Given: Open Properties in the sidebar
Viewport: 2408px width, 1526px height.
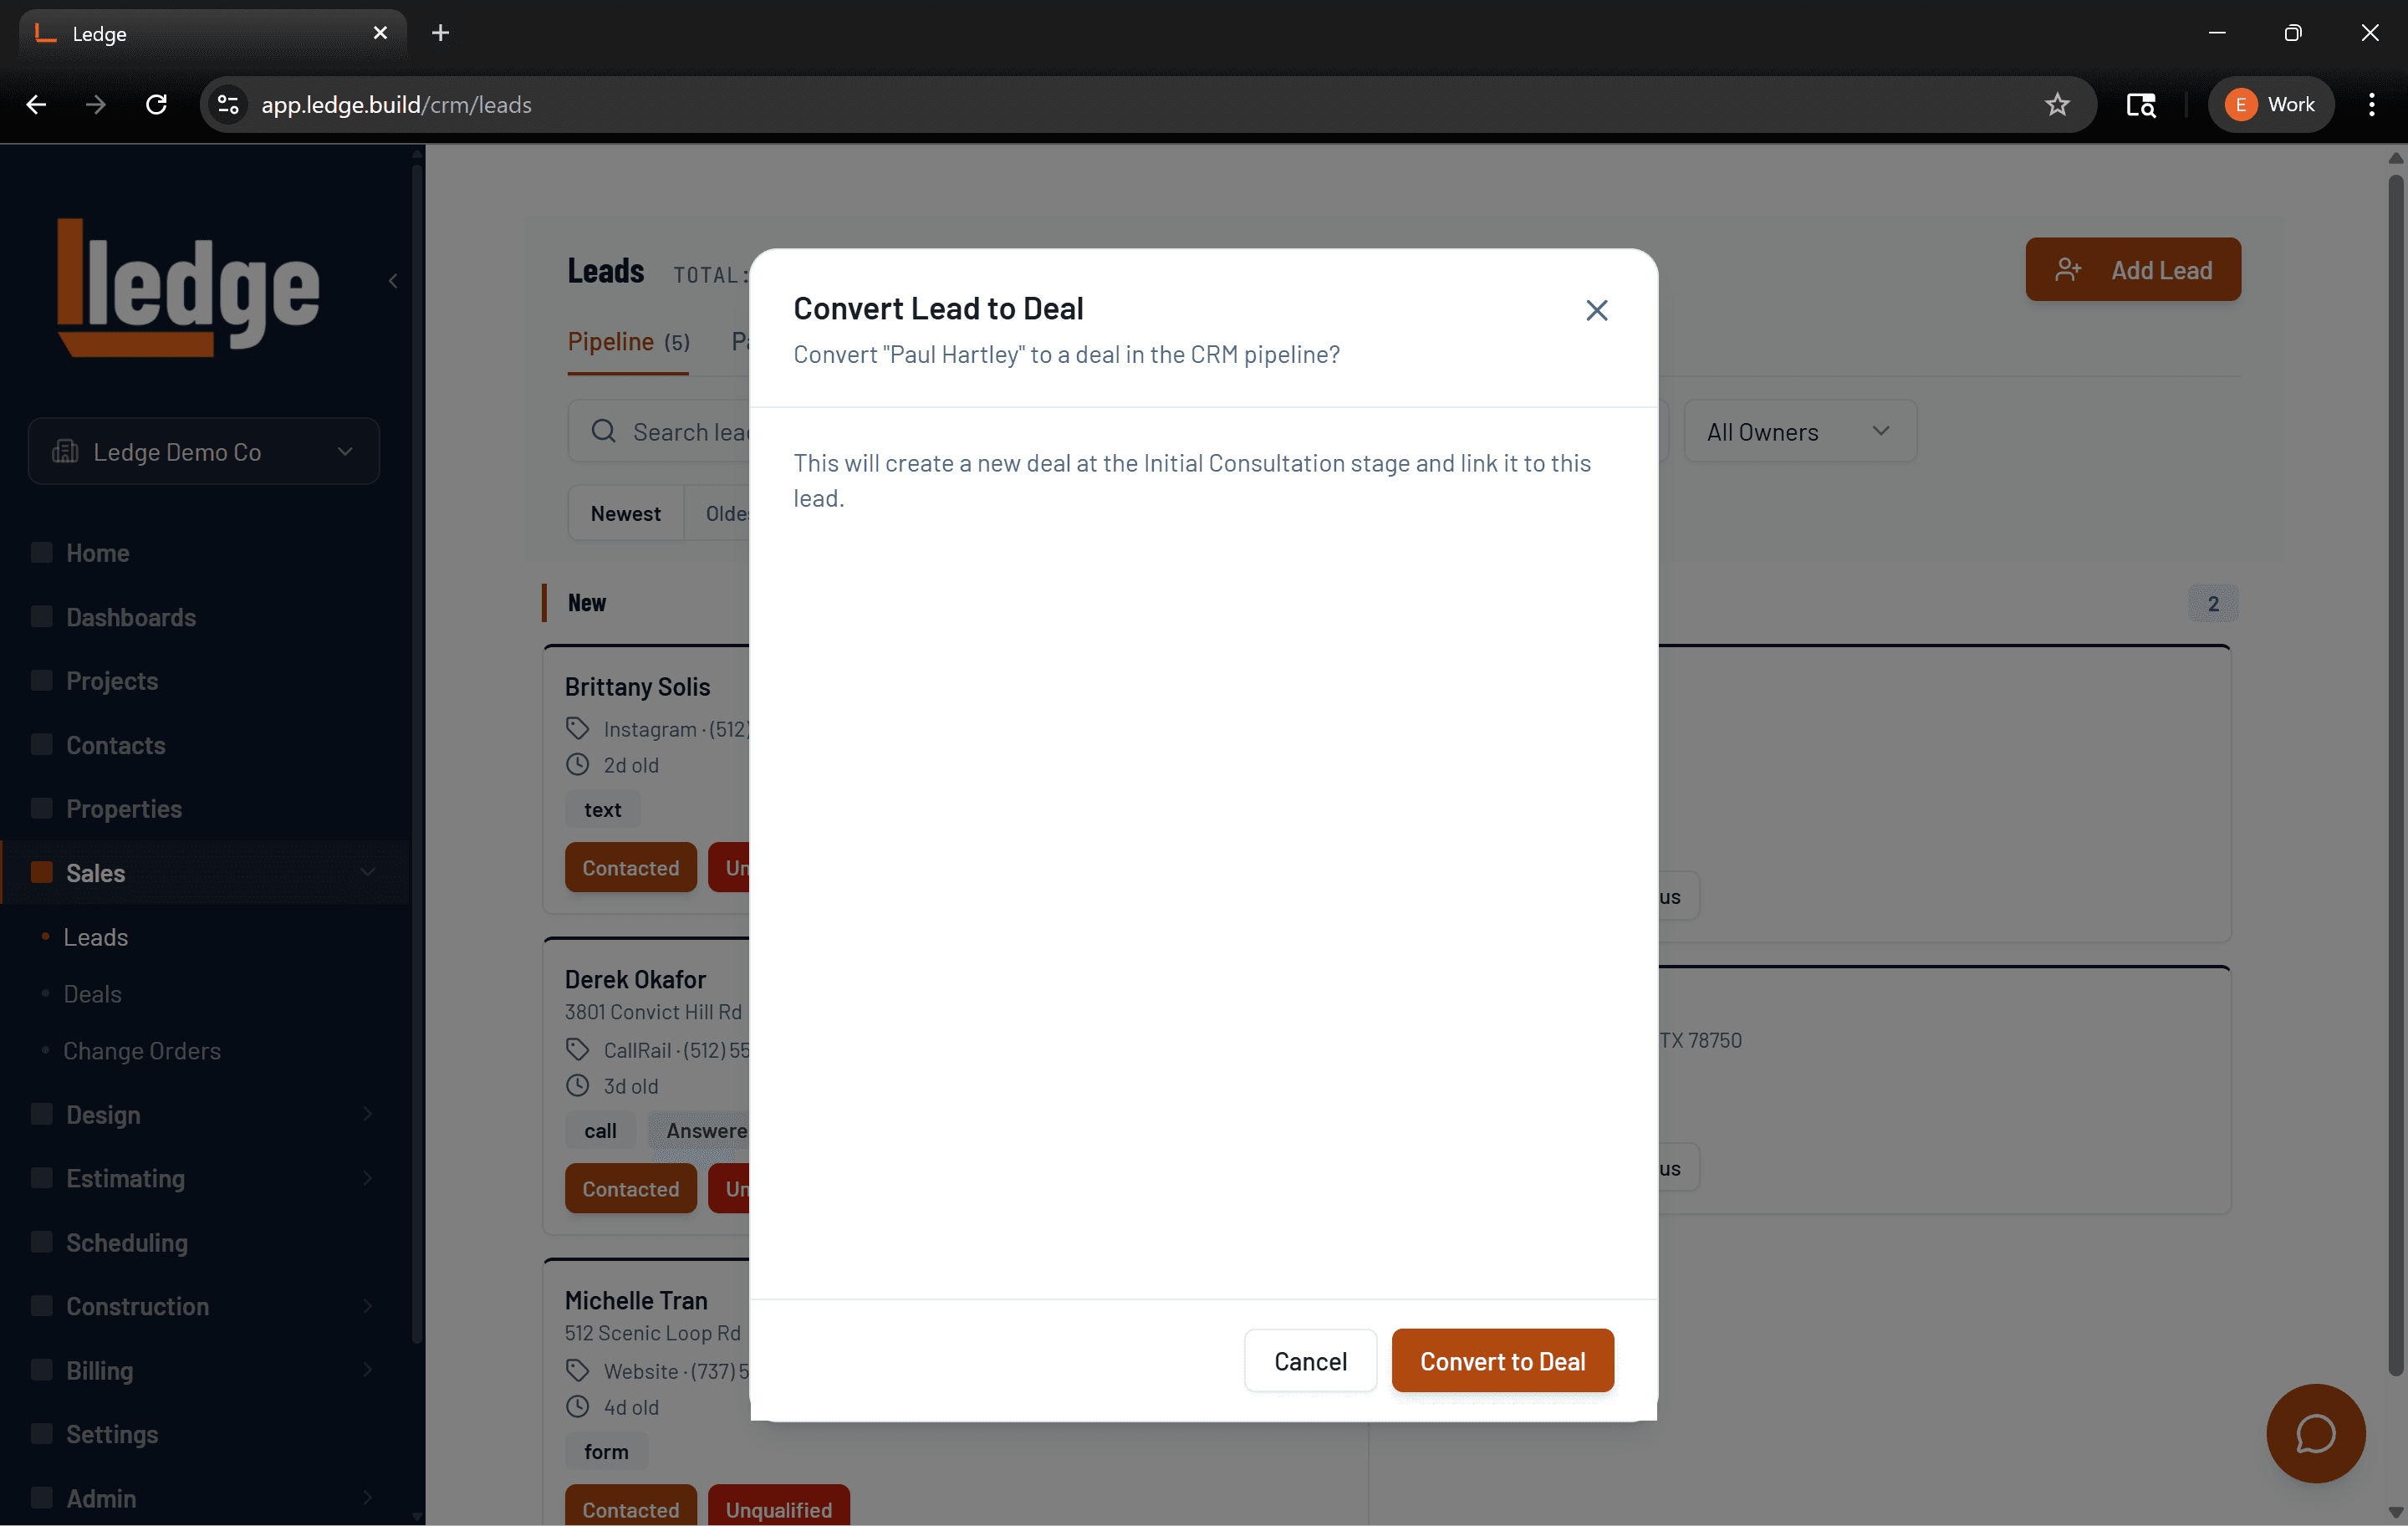Looking at the screenshot, I should point(123,809).
